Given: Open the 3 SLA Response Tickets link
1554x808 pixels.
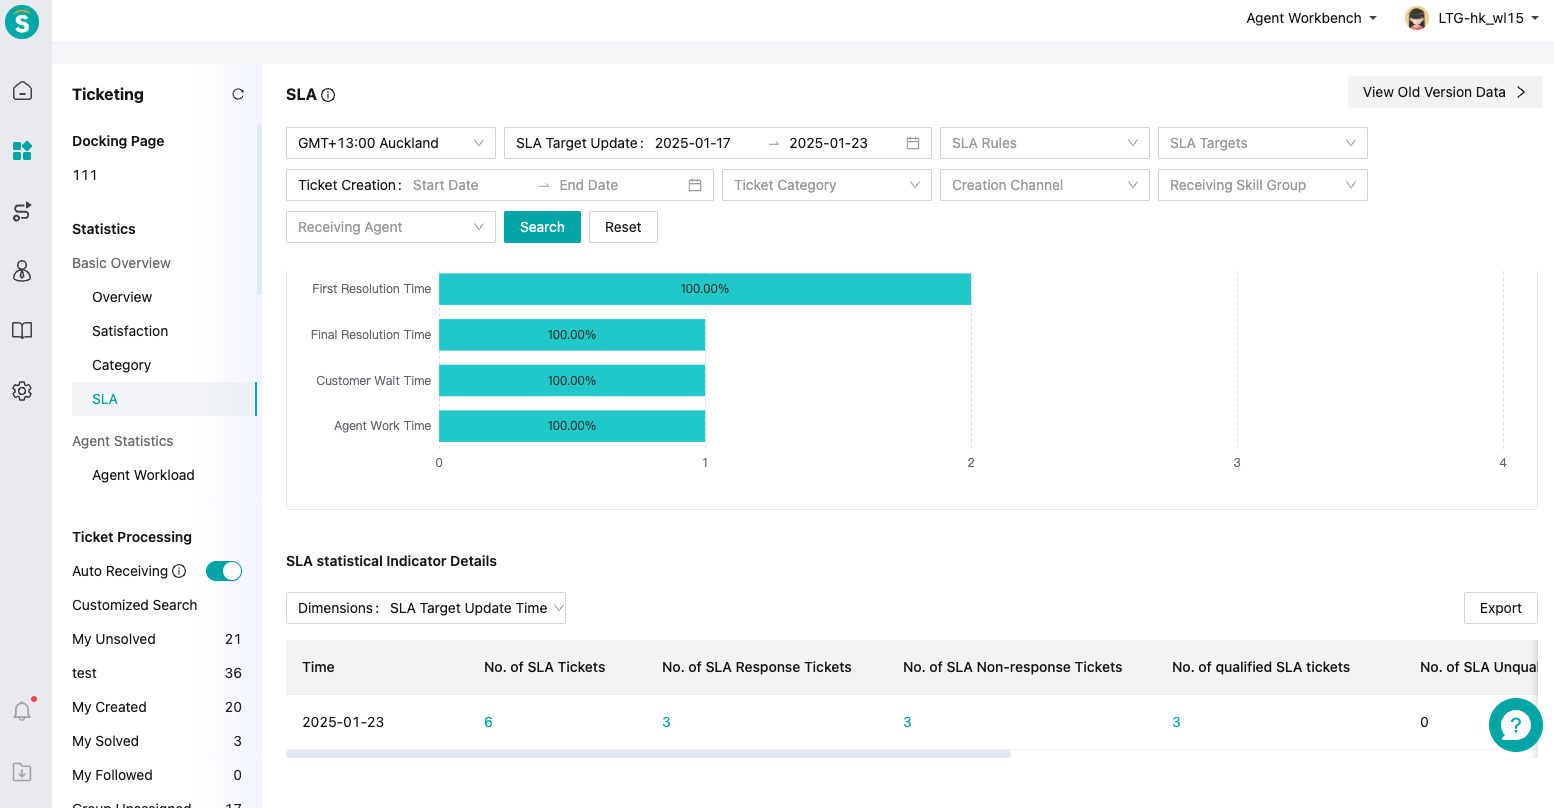Looking at the screenshot, I should (666, 722).
